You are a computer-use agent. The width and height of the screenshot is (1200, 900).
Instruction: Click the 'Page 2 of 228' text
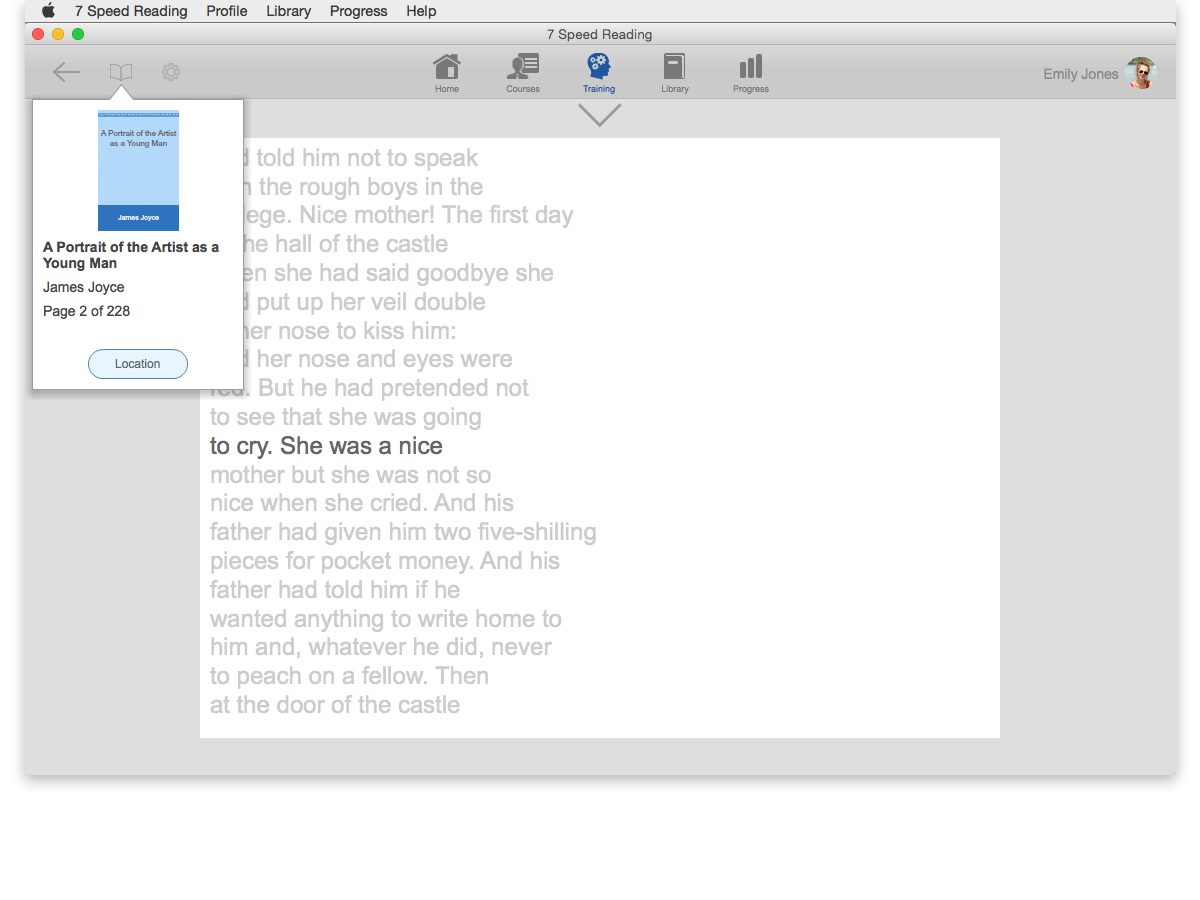[87, 311]
